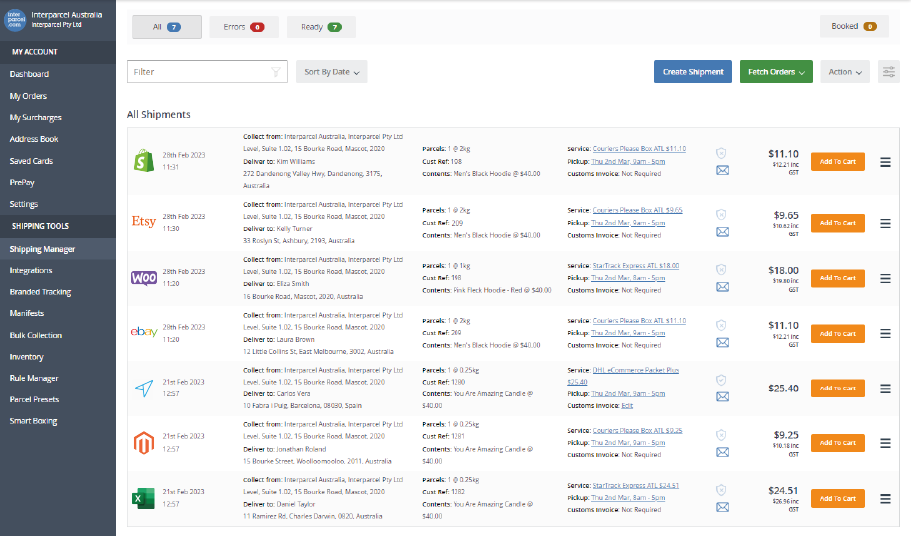Expand the Sort By Date dropdown
The height and width of the screenshot is (537, 911).
332,72
